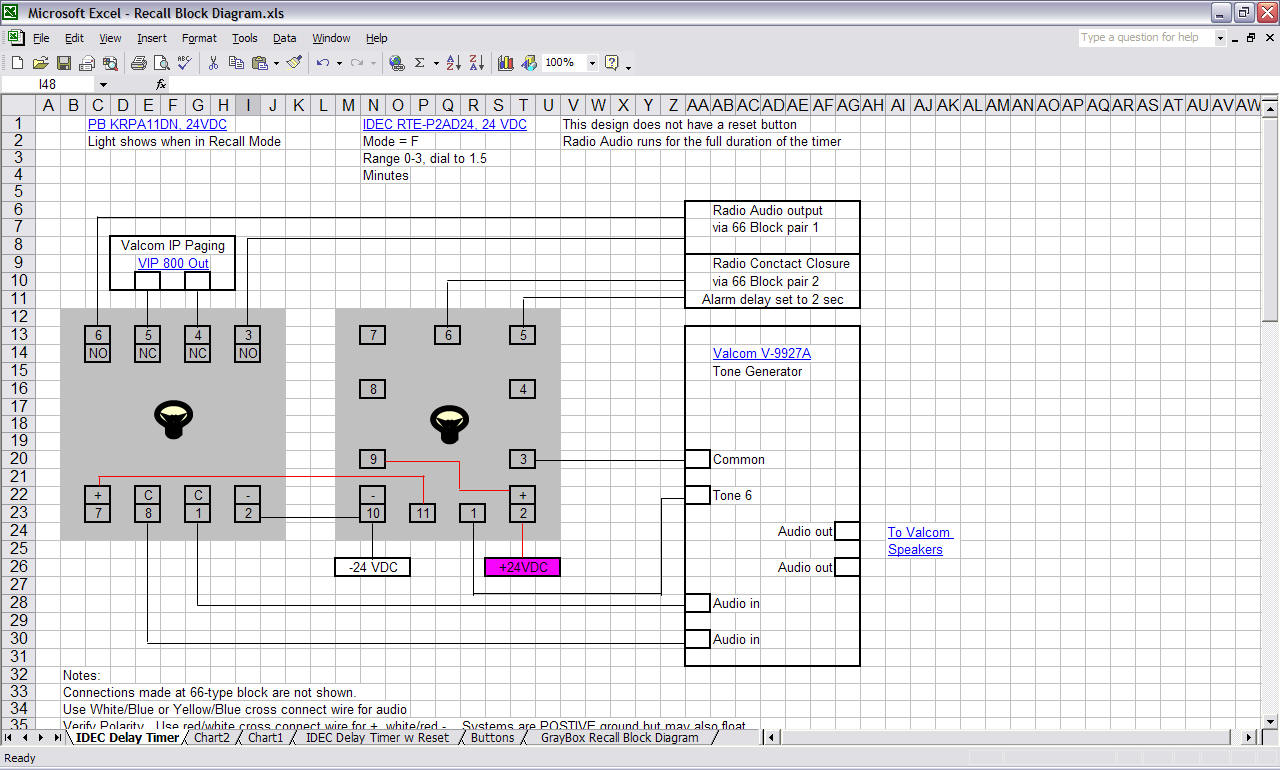Click the Type a question for help field

(x=1145, y=38)
